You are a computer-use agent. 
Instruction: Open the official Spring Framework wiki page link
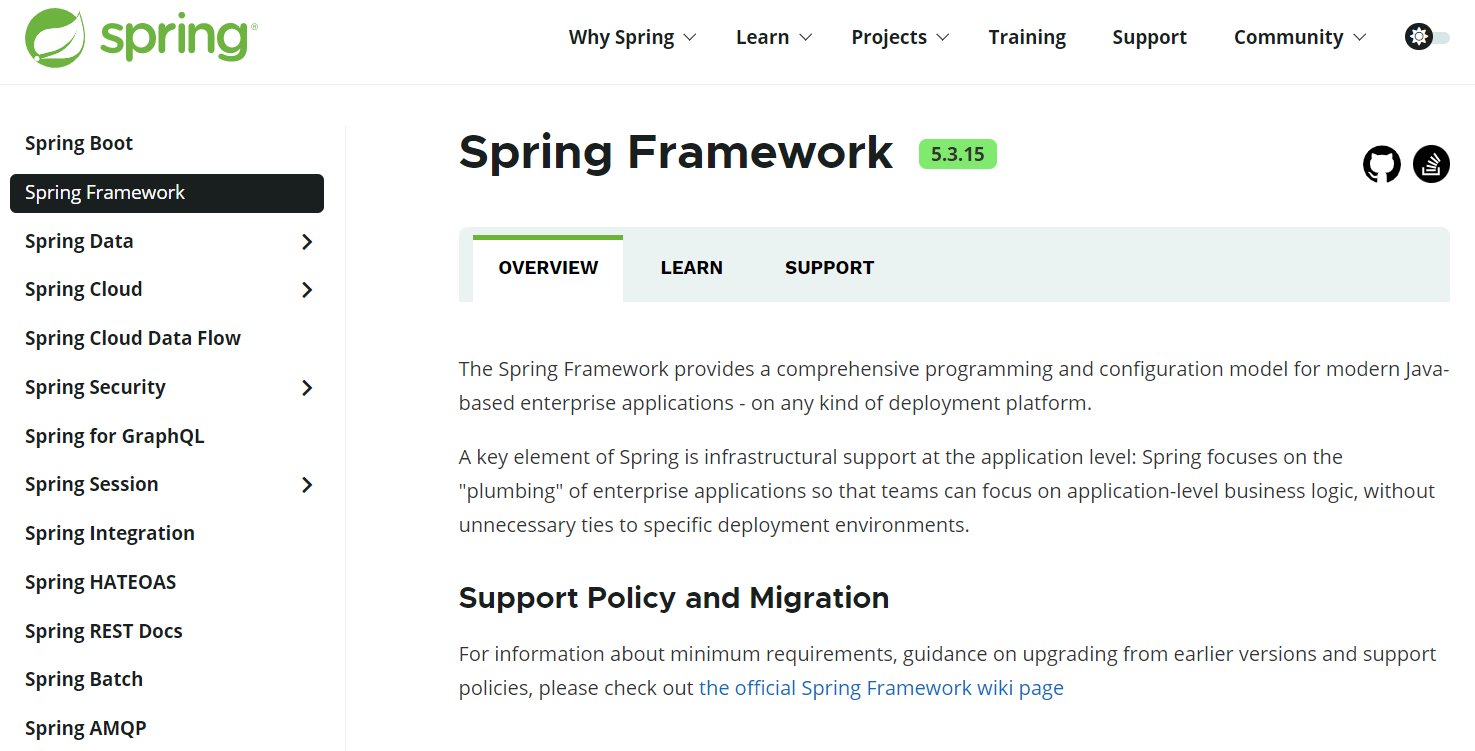point(881,687)
